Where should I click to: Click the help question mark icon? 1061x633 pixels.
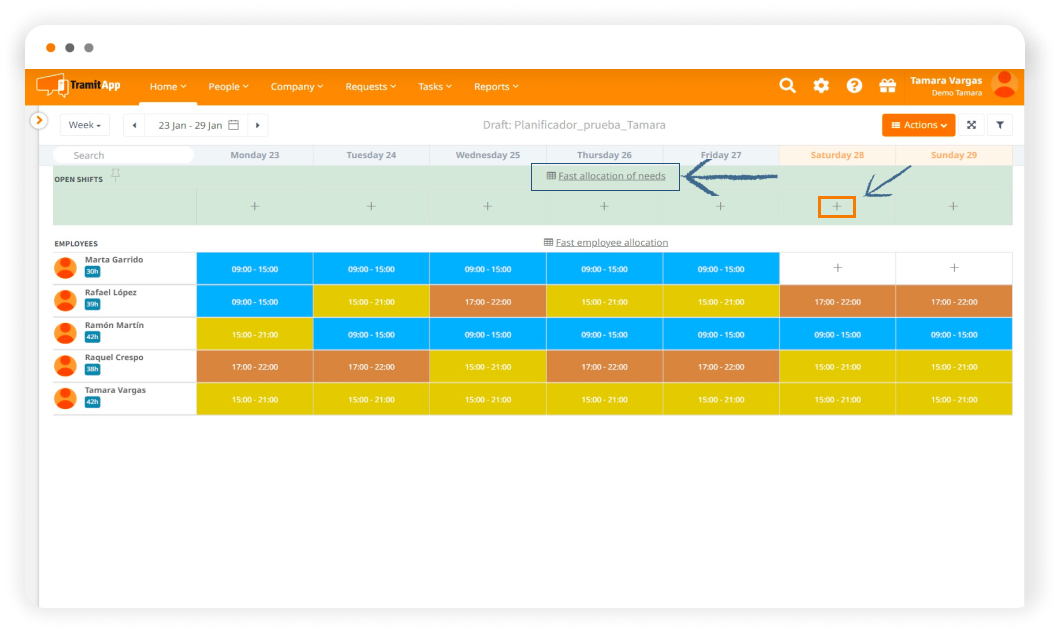tap(854, 86)
